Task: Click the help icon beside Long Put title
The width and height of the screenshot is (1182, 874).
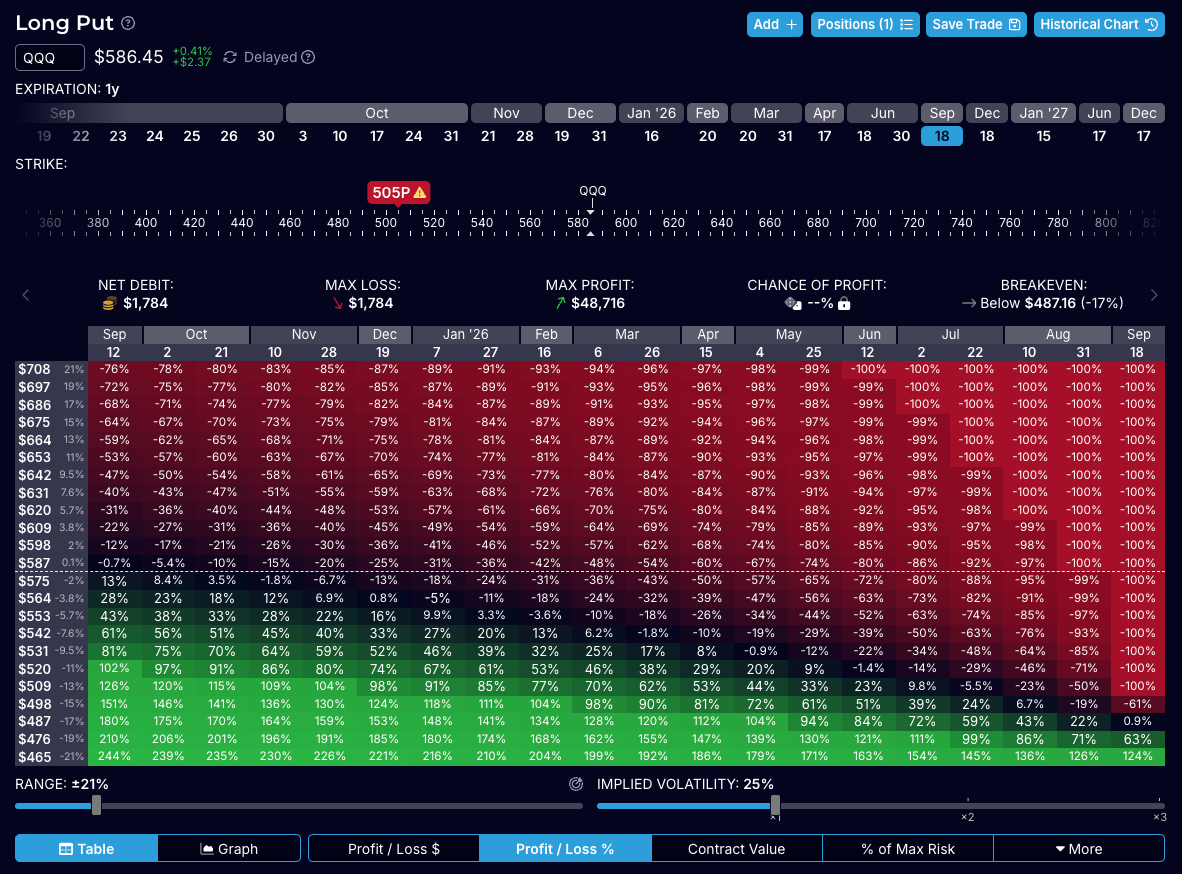Action: tap(128, 24)
